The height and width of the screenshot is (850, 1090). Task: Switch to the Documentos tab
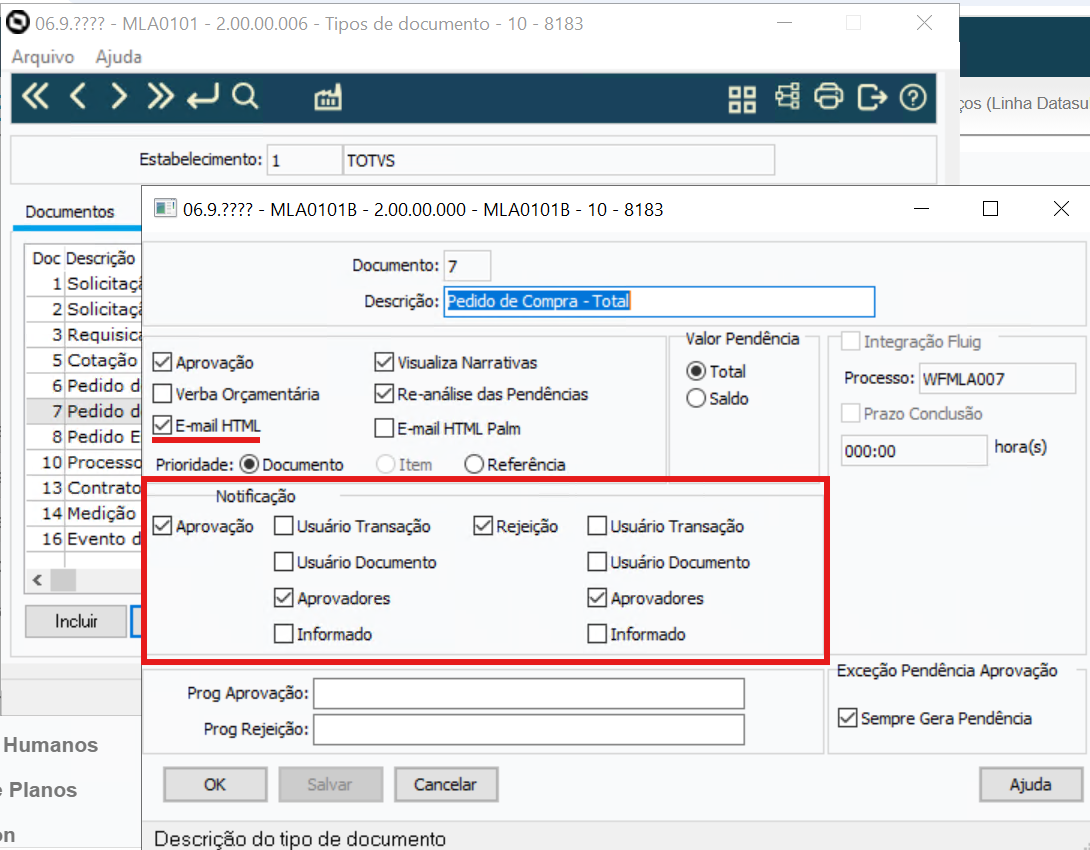[70, 212]
